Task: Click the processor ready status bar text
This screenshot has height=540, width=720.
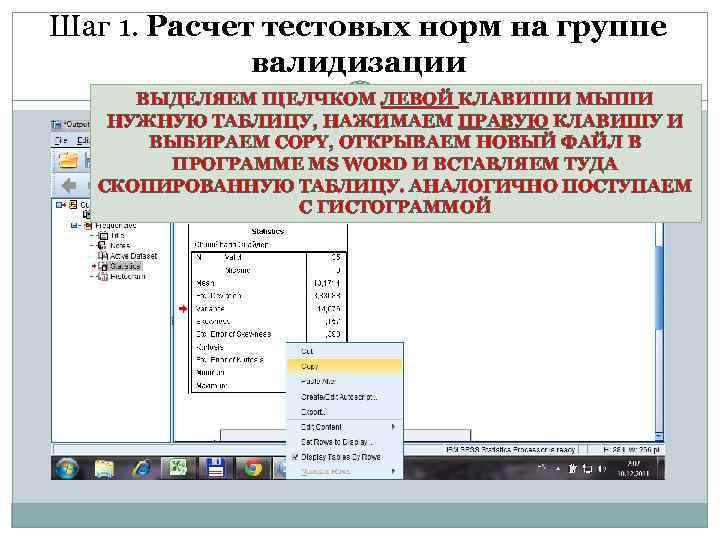Action: [x=511, y=450]
